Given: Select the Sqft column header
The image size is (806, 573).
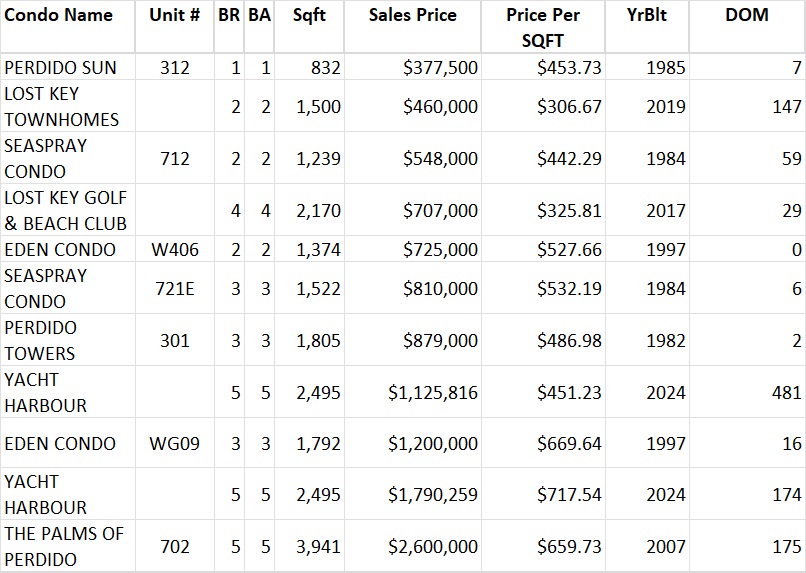Looking at the screenshot, I should pyautogui.click(x=309, y=16).
